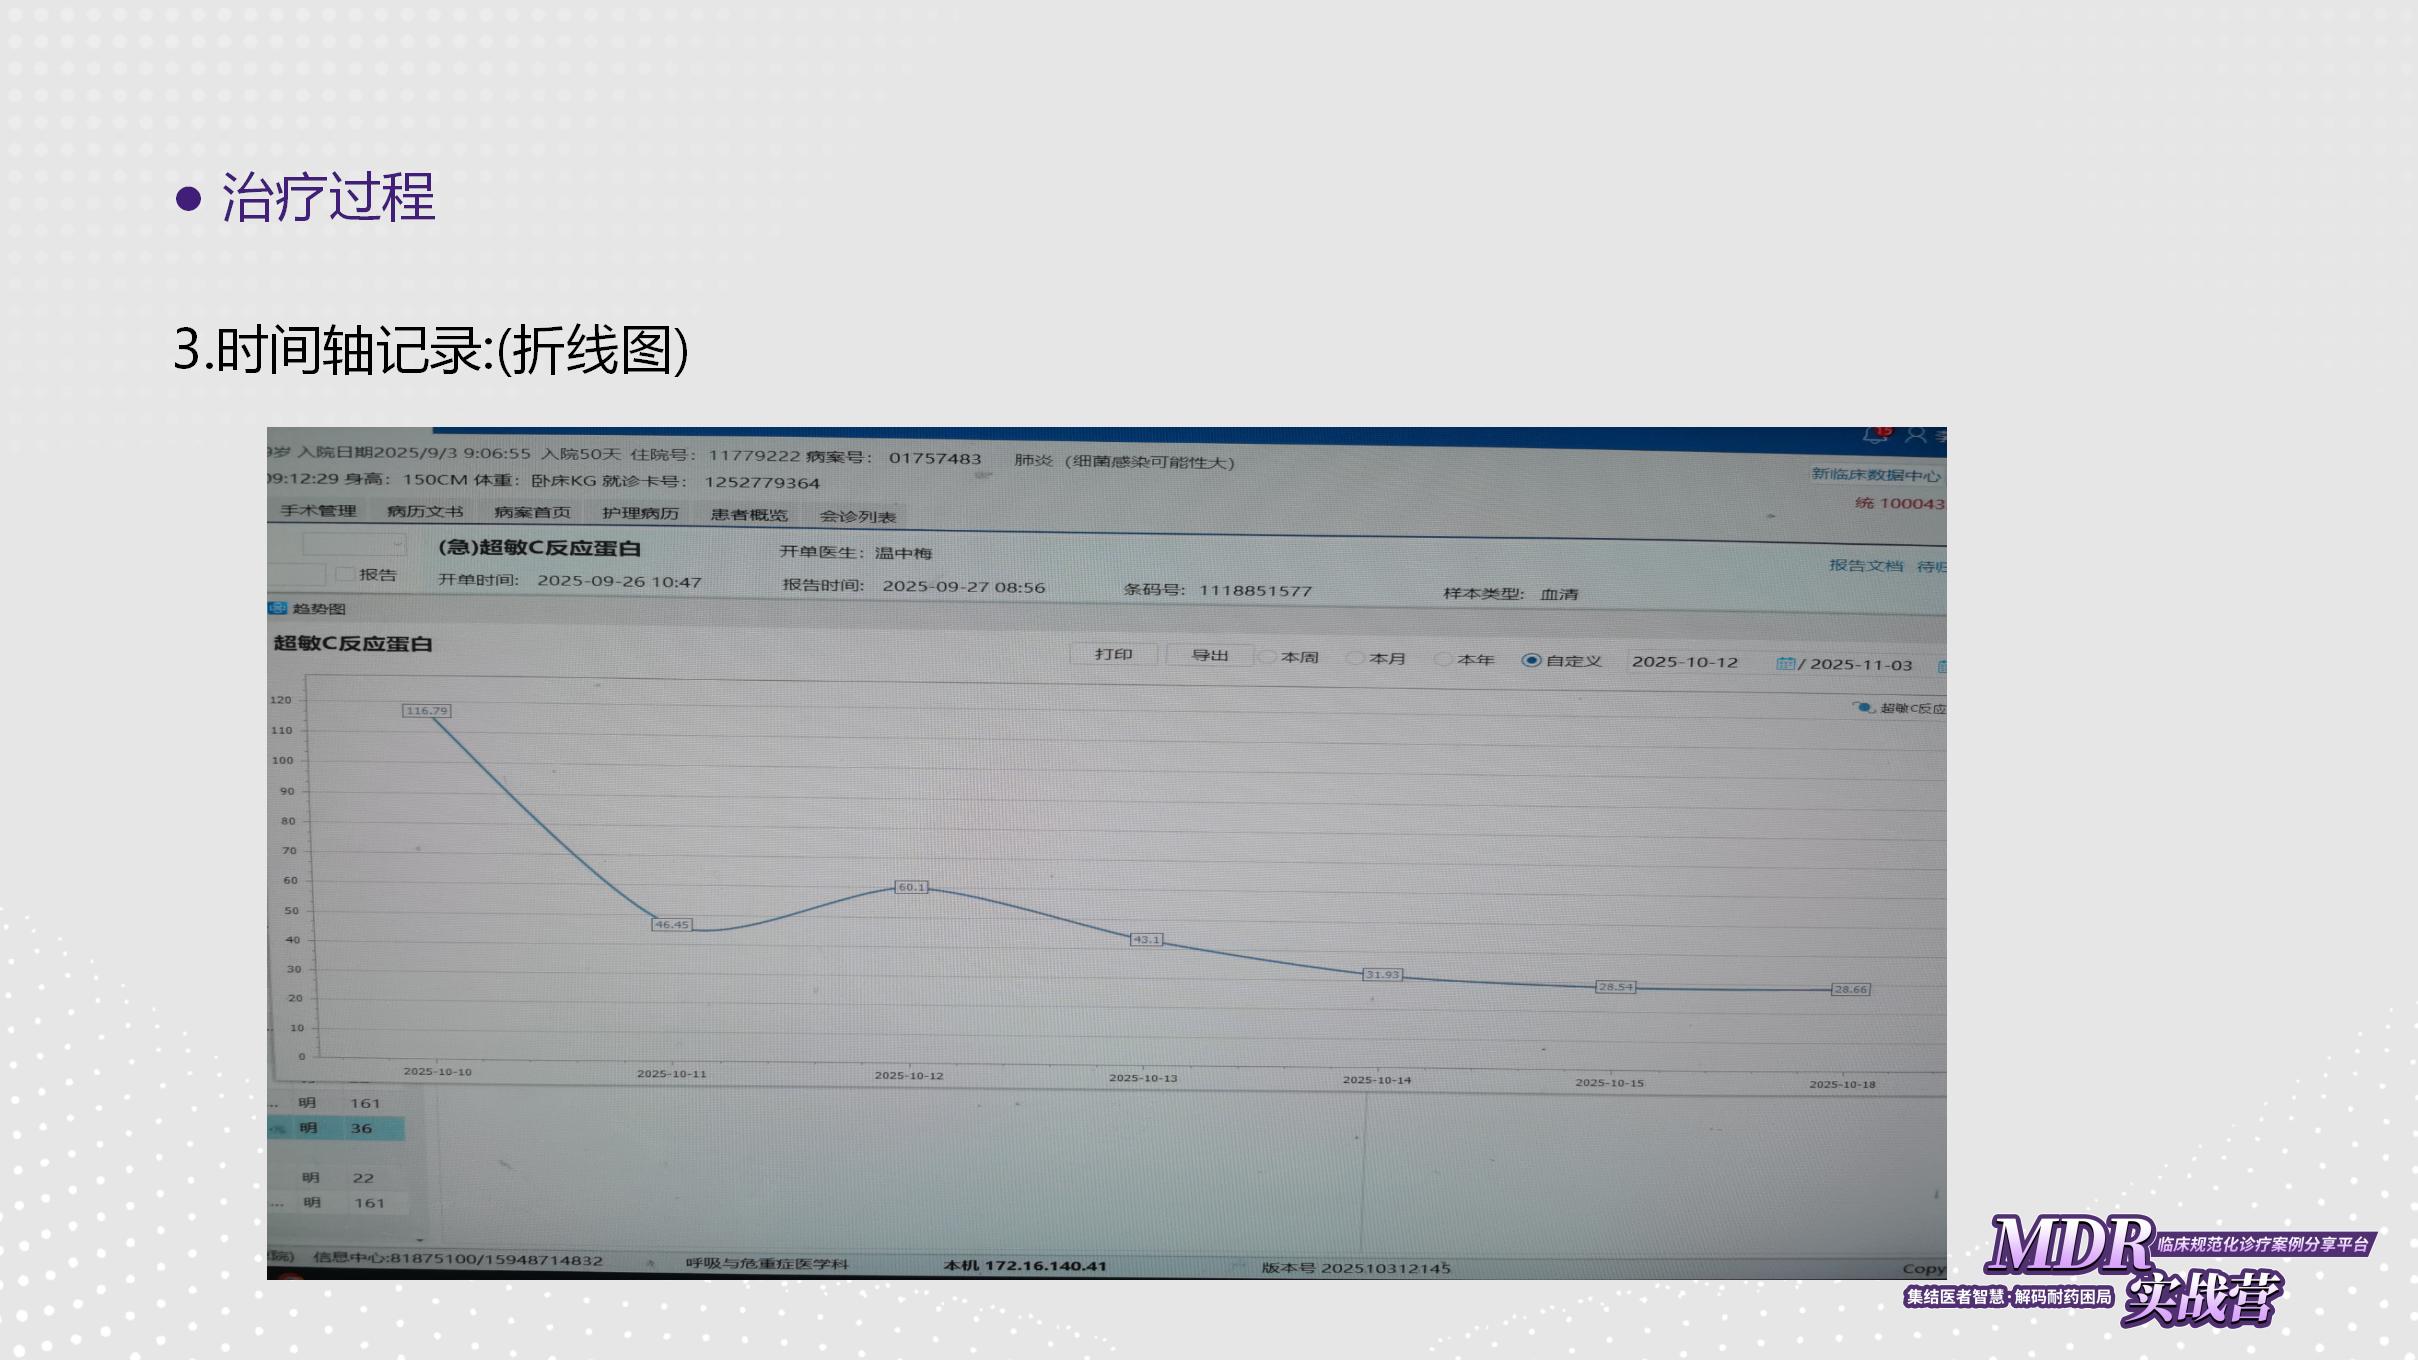Click the 打印 button
The width and height of the screenshot is (2418, 1360).
pyautogui.click(x=1113, y=654)
